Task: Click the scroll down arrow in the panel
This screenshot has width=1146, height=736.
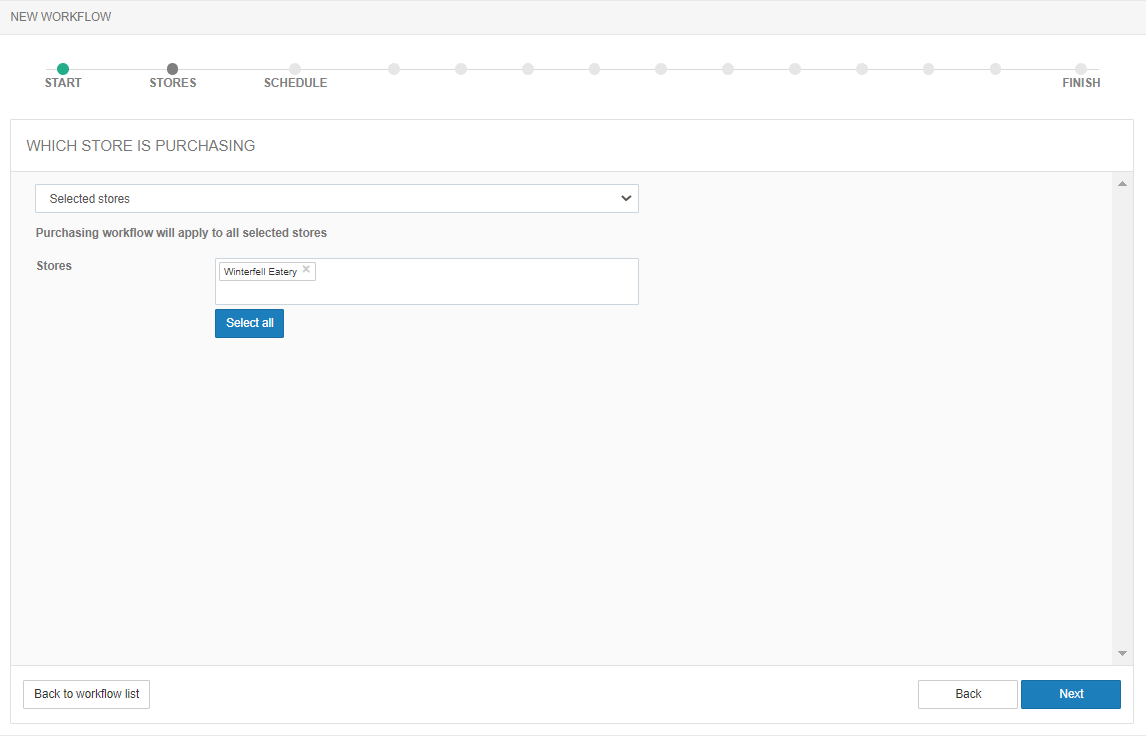Action: coord(1122,653)
